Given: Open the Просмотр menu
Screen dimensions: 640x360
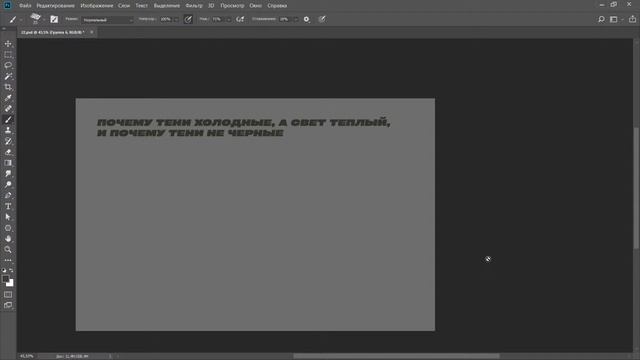Looking at the screenshot, I should 232,6.
